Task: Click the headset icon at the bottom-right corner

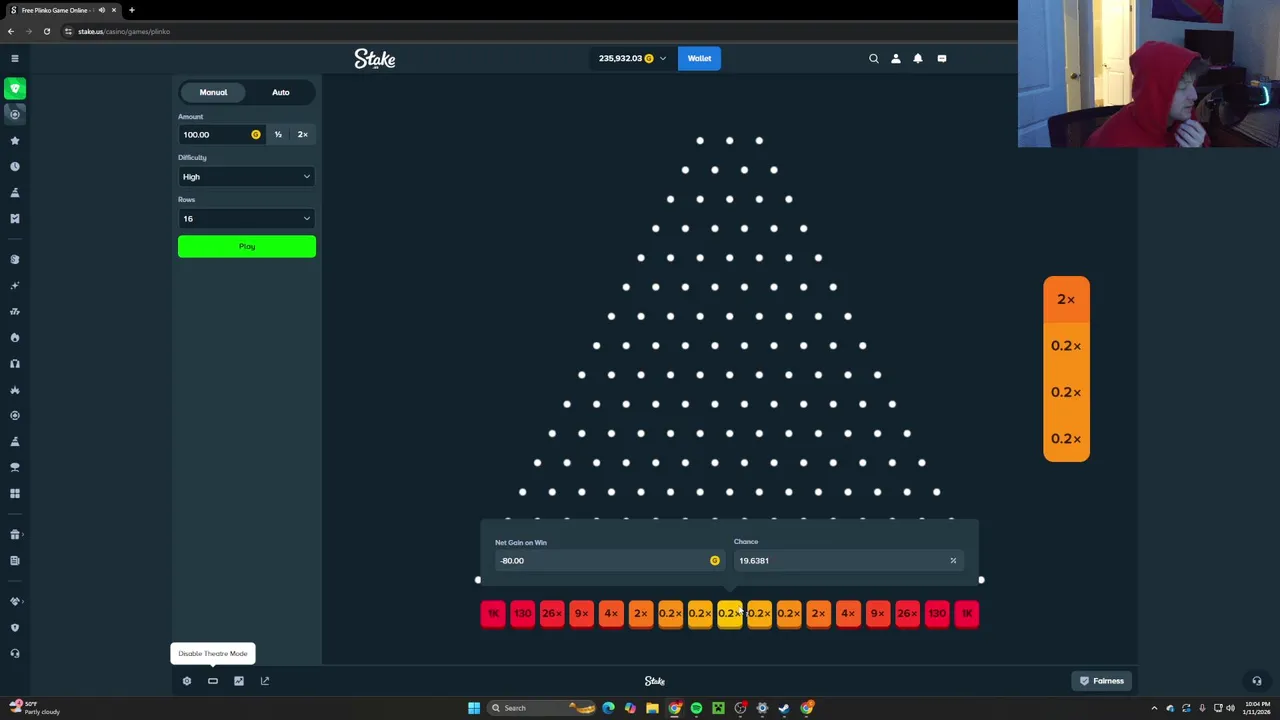Action: pyautogui.click(x=1257, y=681)
